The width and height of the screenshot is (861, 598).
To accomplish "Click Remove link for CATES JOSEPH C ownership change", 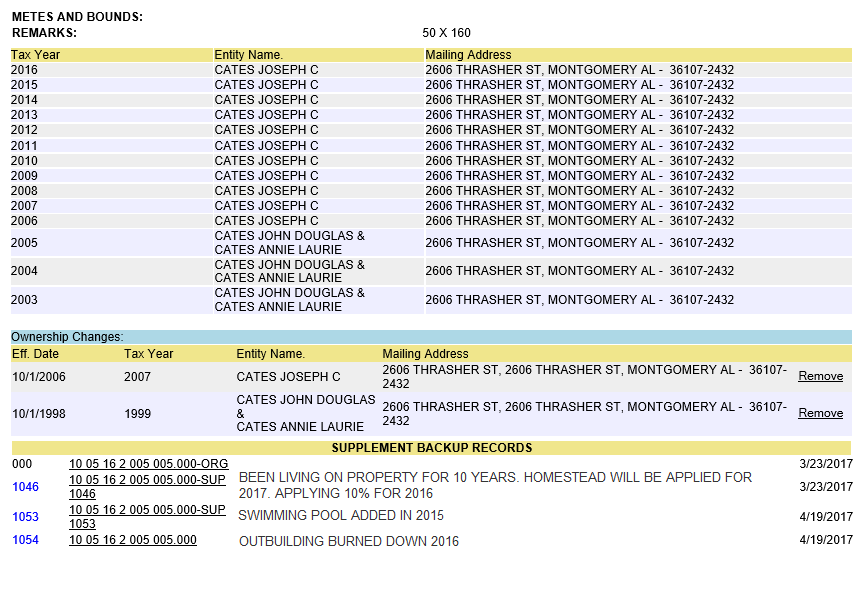I will pyautogui.click(x=820, y=376).
